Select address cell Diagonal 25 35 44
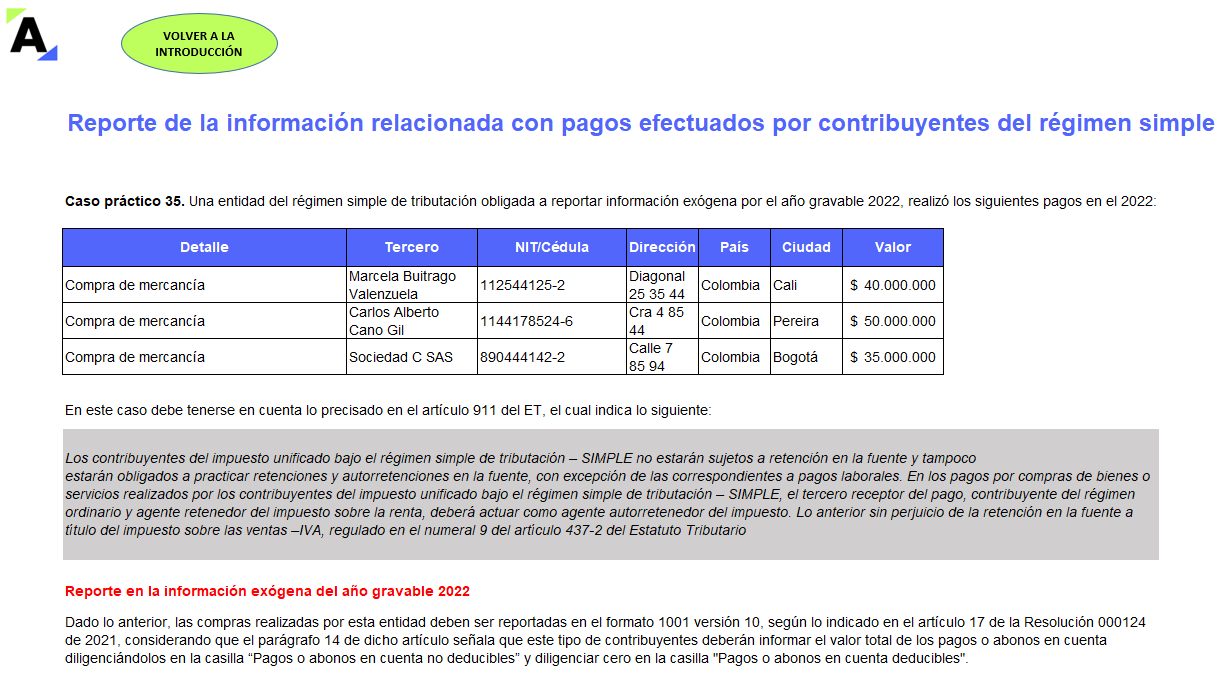Image resolution: width=1216 pixels, height=674 pixels. click(x=662, y=285)
